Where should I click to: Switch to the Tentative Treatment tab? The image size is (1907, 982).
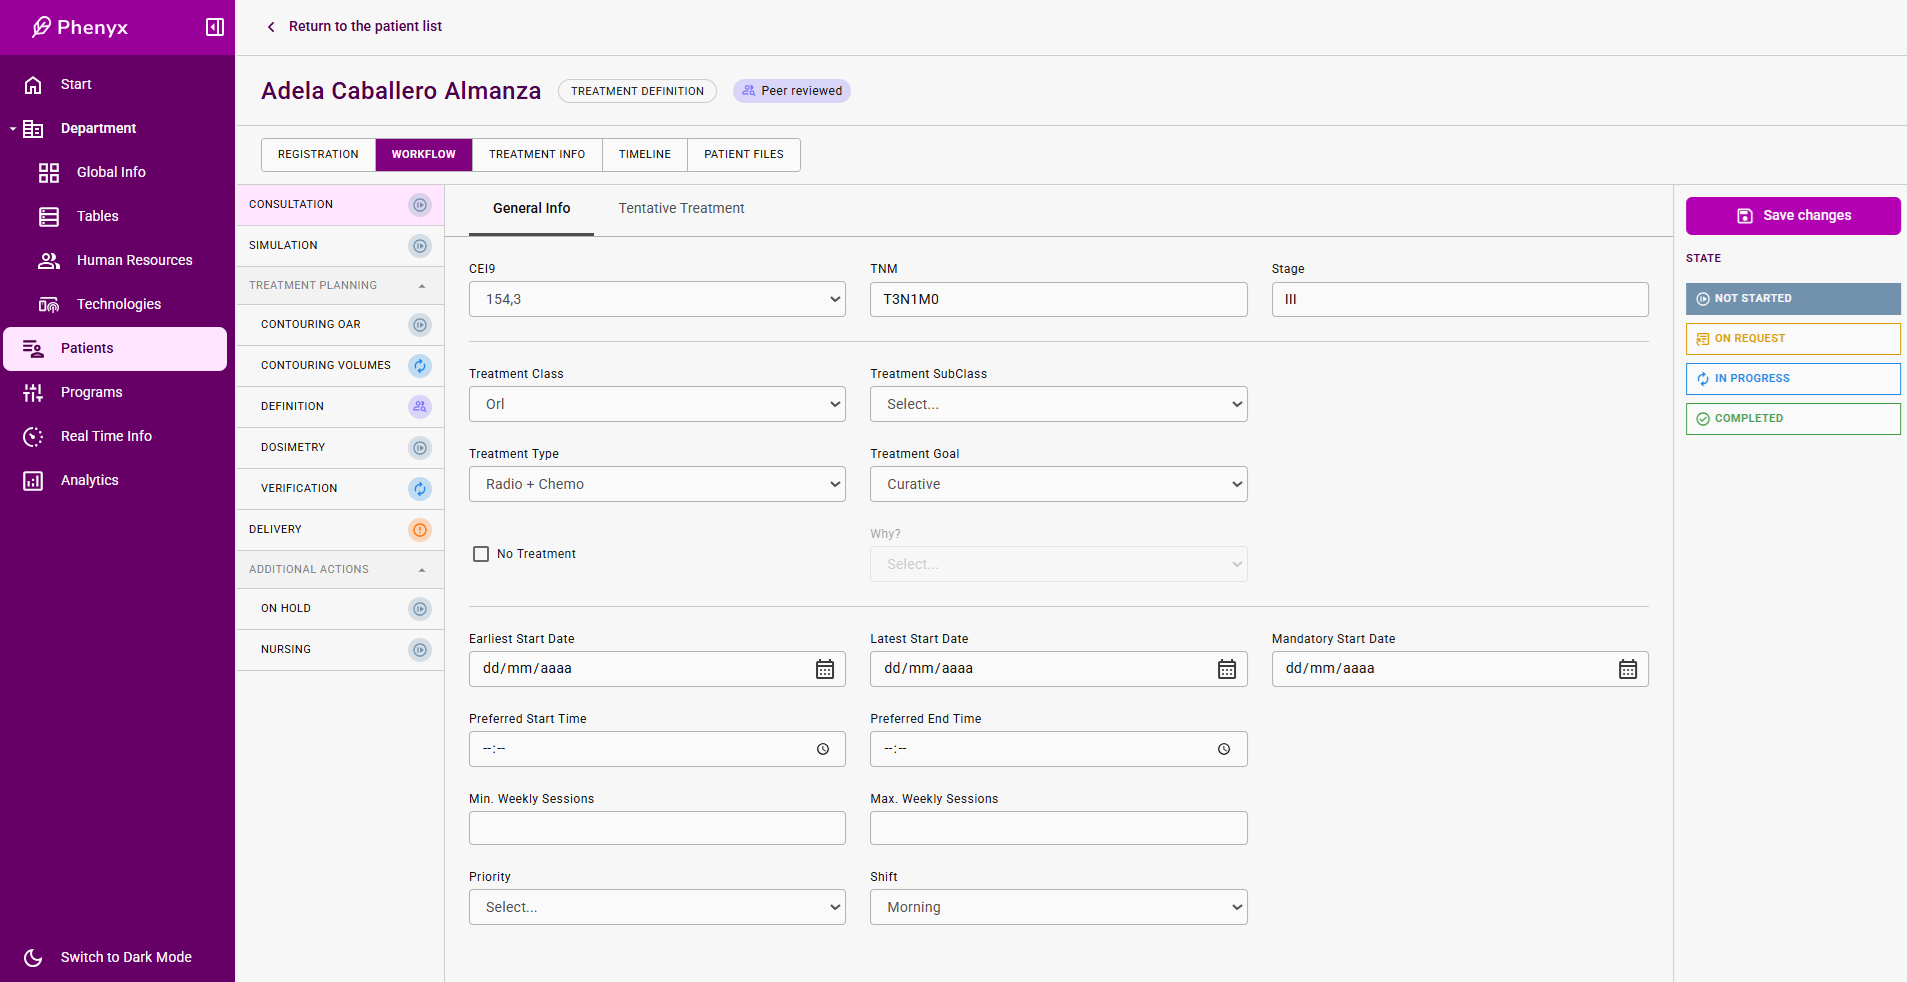[681, 209]
